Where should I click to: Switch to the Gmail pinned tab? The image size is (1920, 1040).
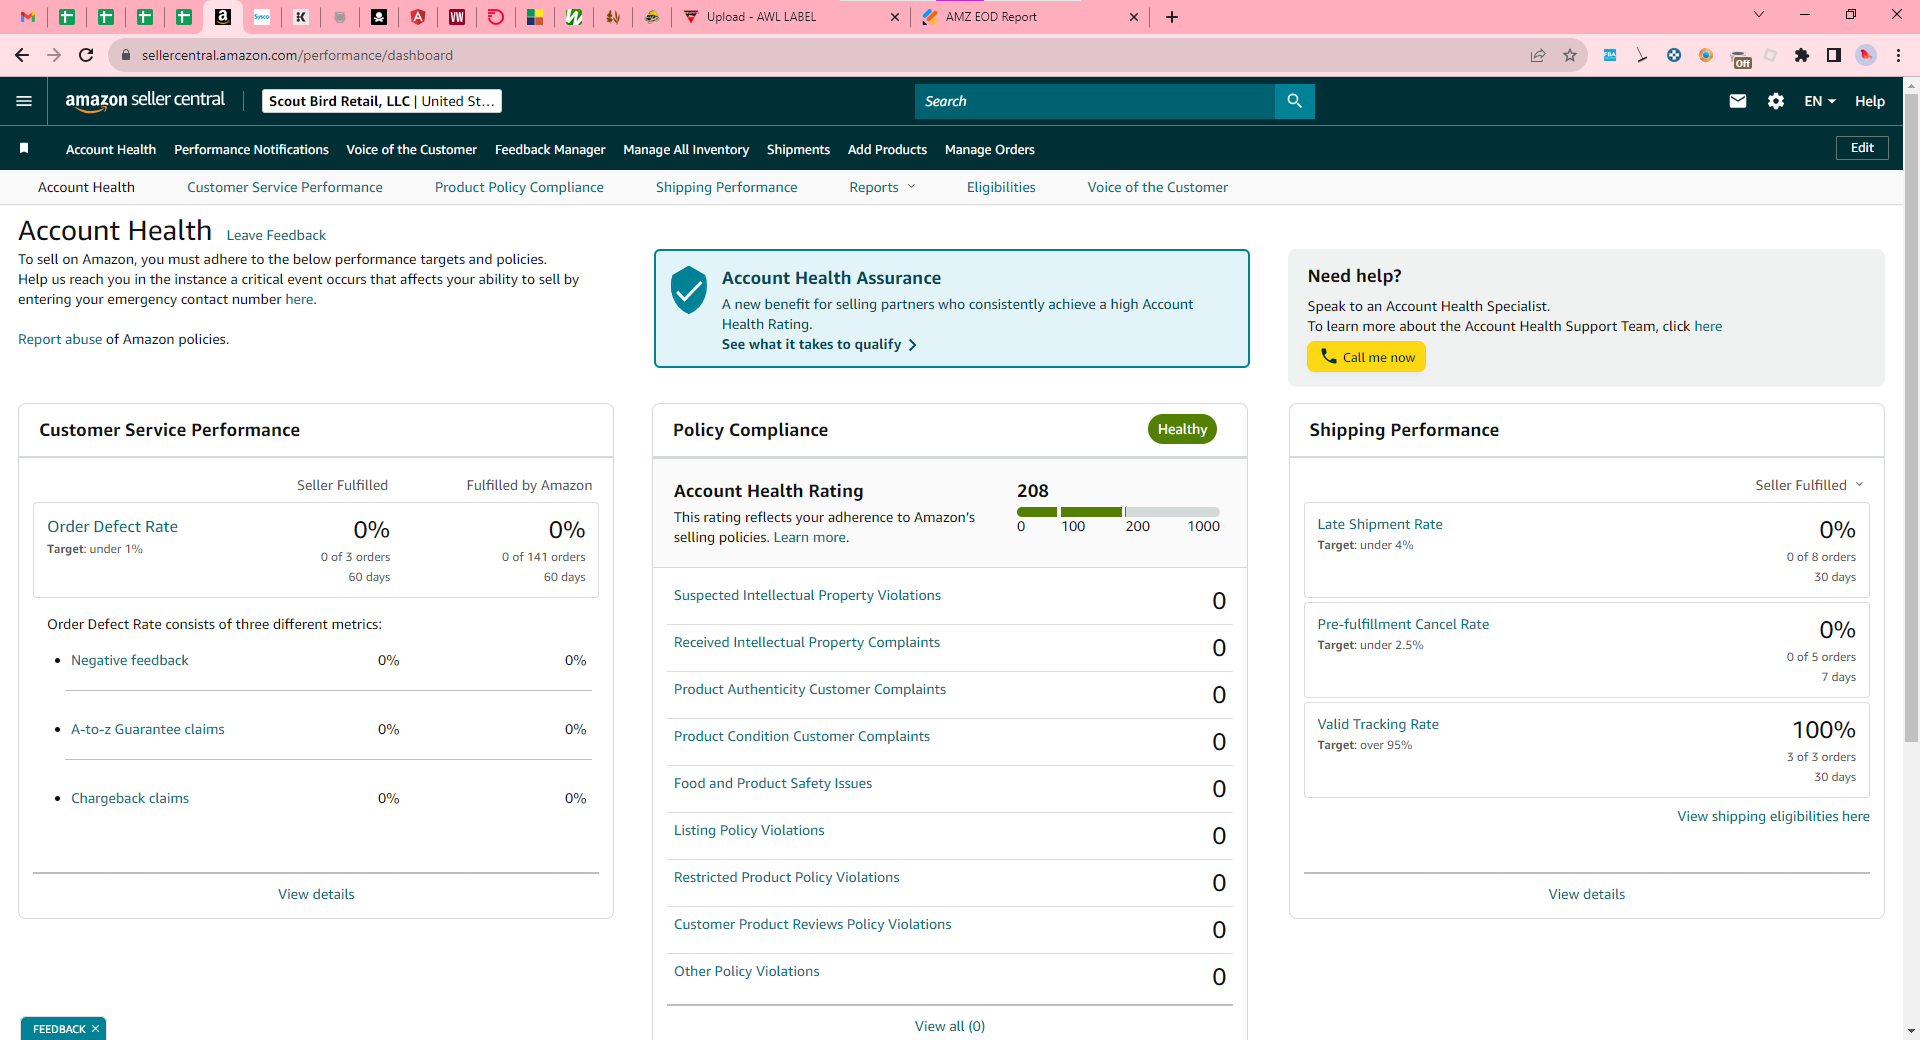click(x=28, y=17)
